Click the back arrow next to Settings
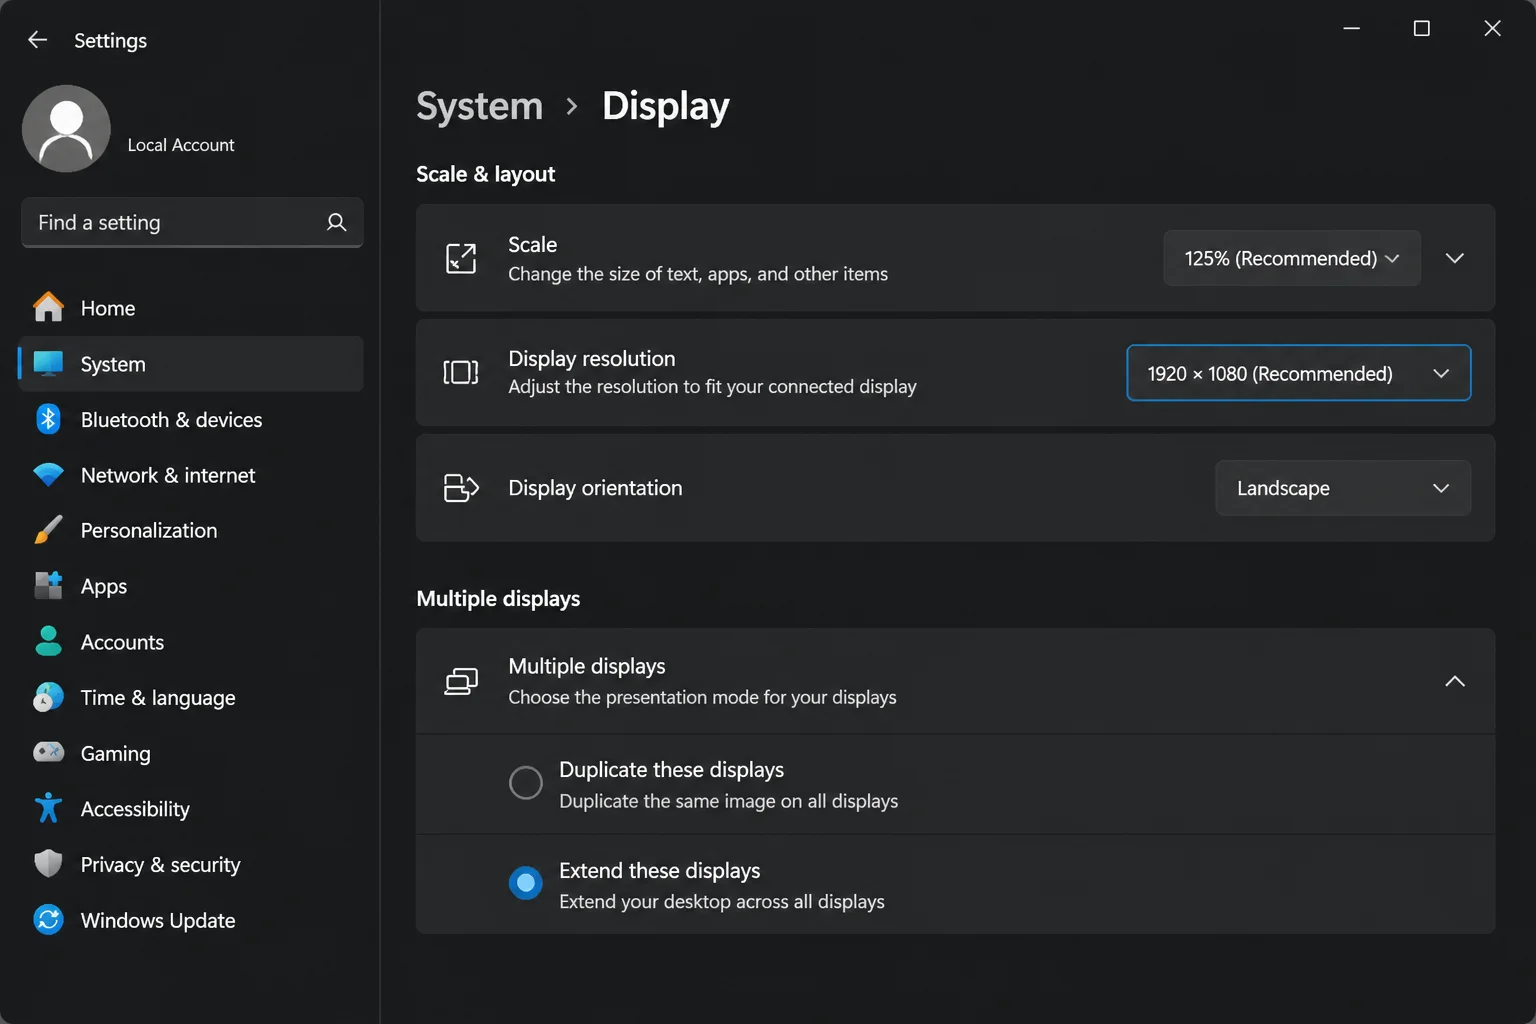1536x1024 pixels. 38,40
